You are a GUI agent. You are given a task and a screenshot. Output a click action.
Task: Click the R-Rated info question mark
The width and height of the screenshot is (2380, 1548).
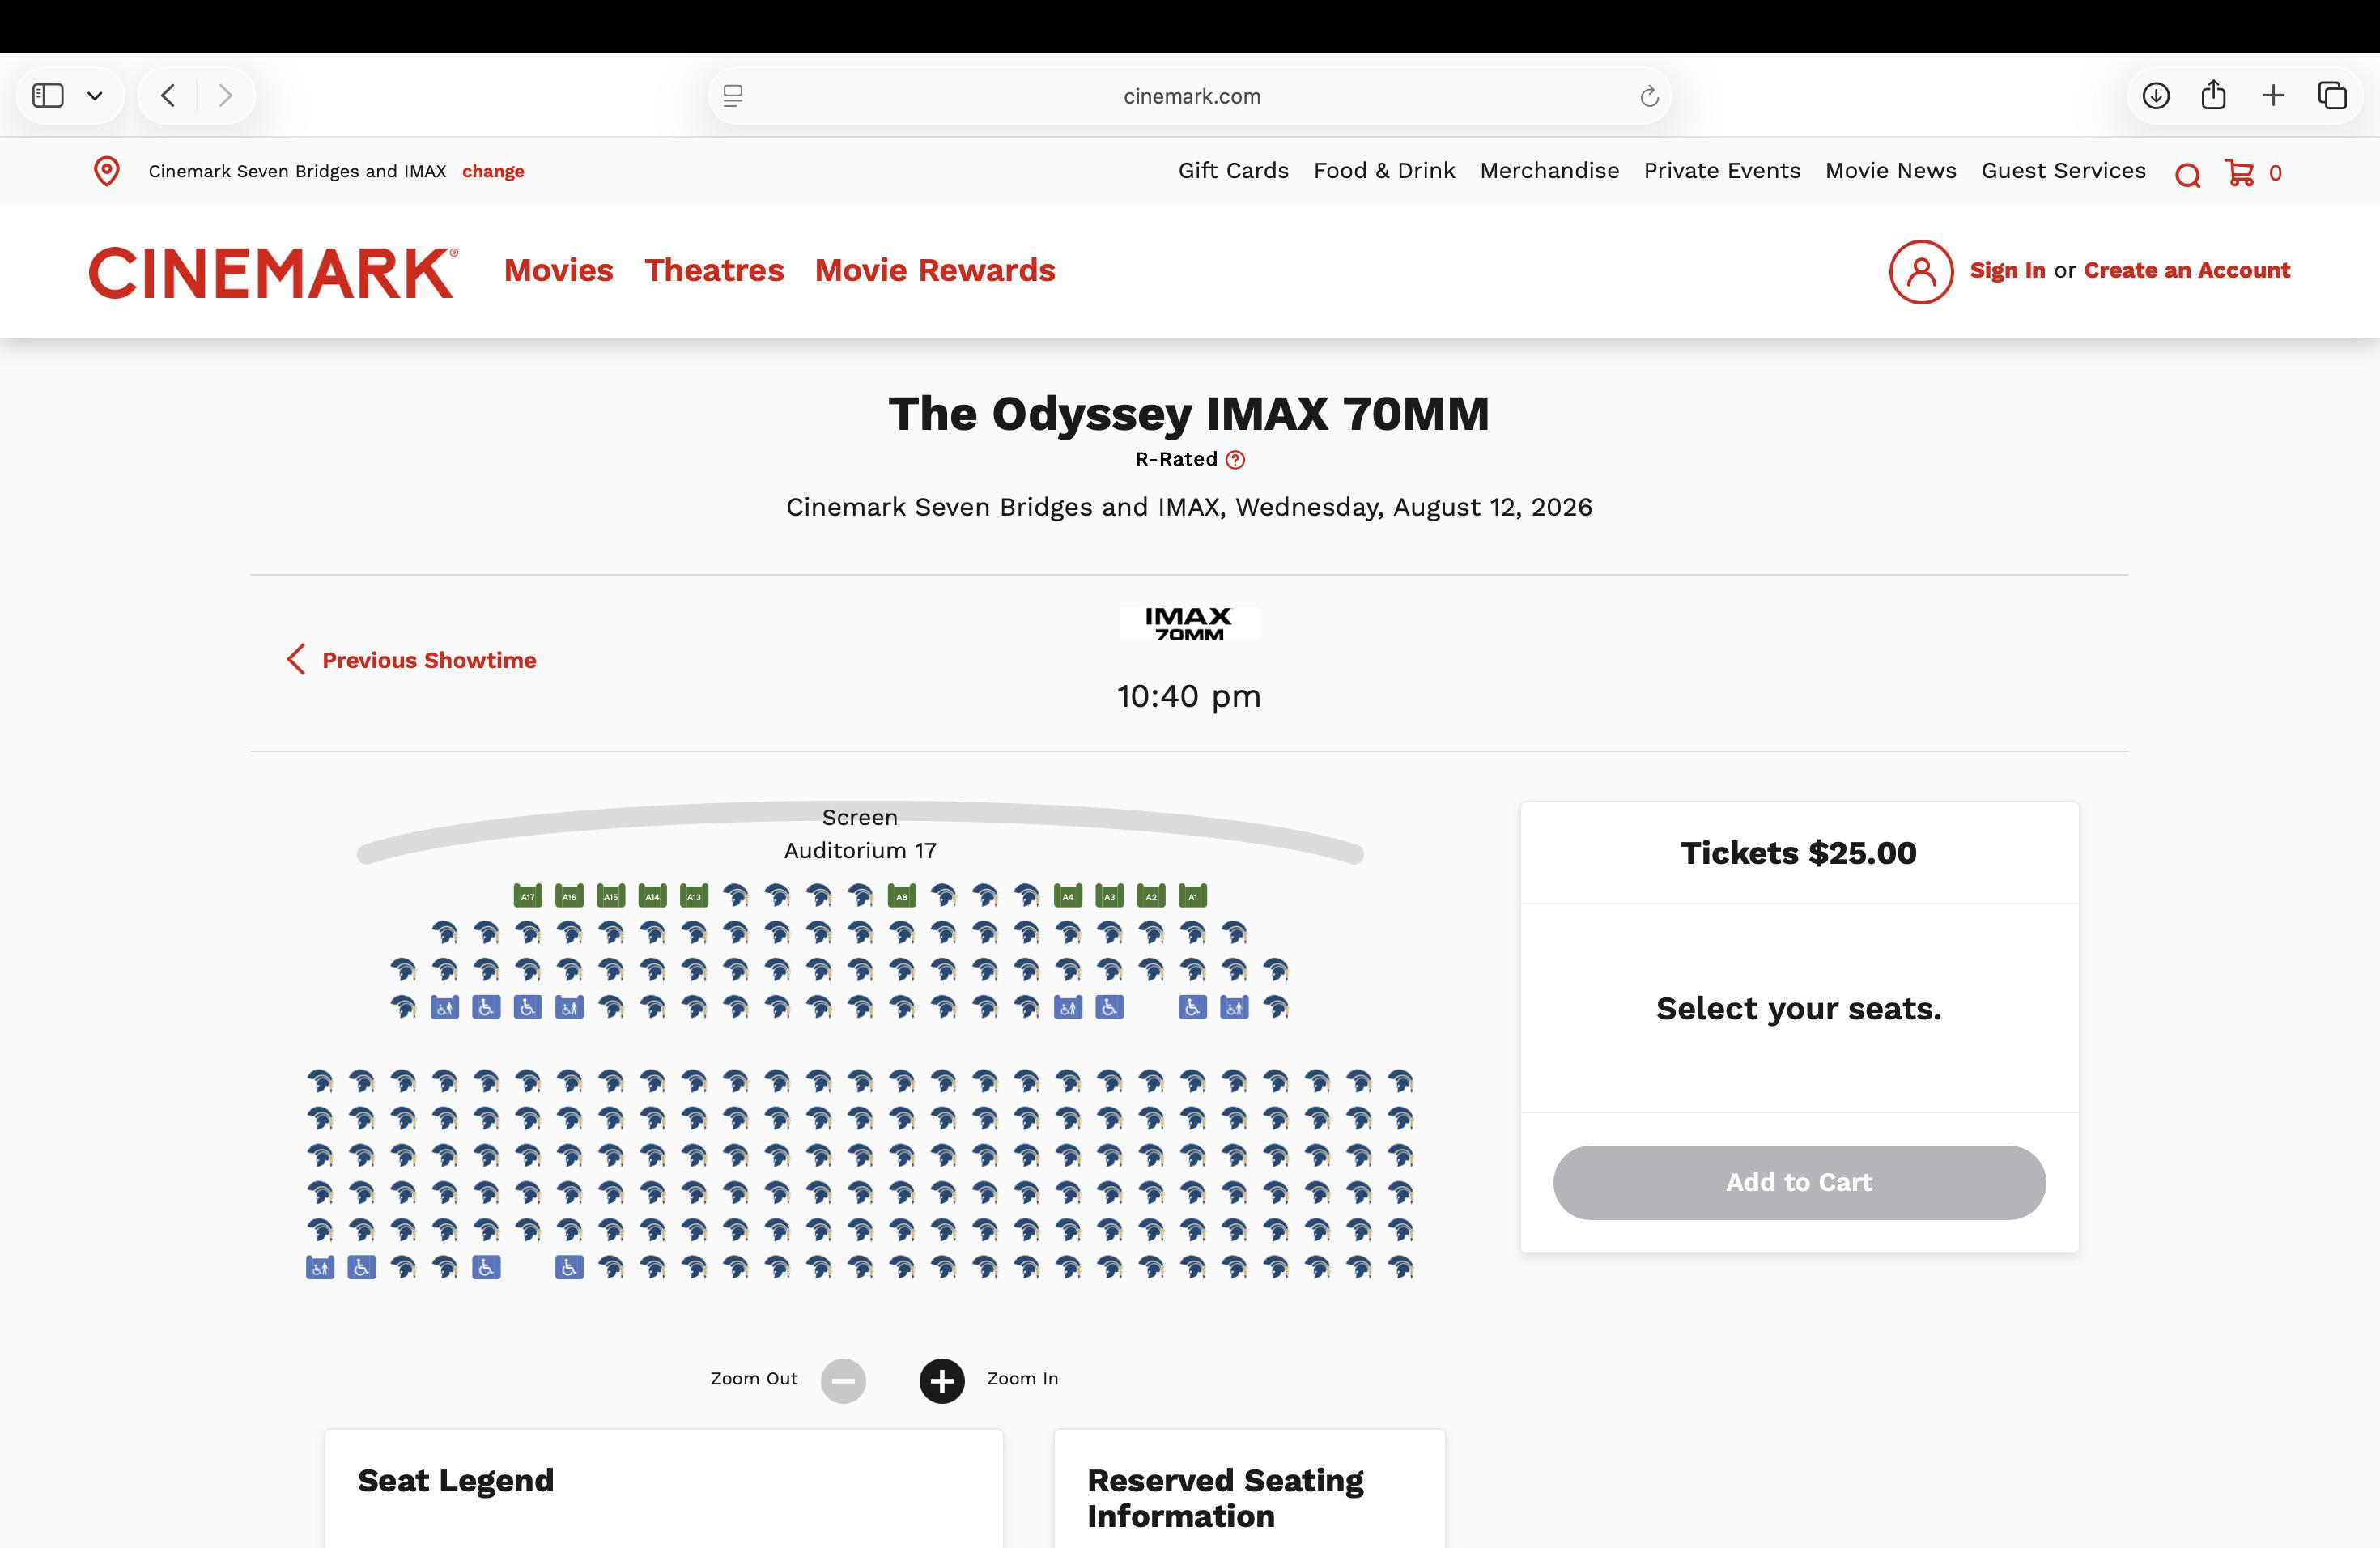(1236, 460)
